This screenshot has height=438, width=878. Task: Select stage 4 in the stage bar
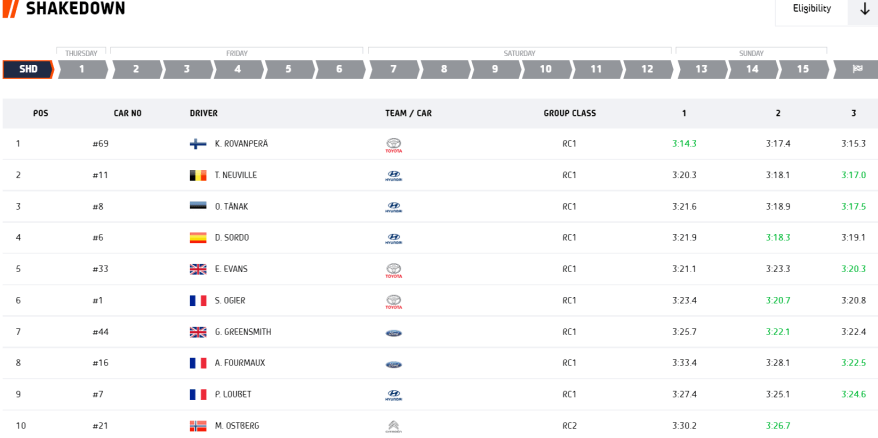238,70
